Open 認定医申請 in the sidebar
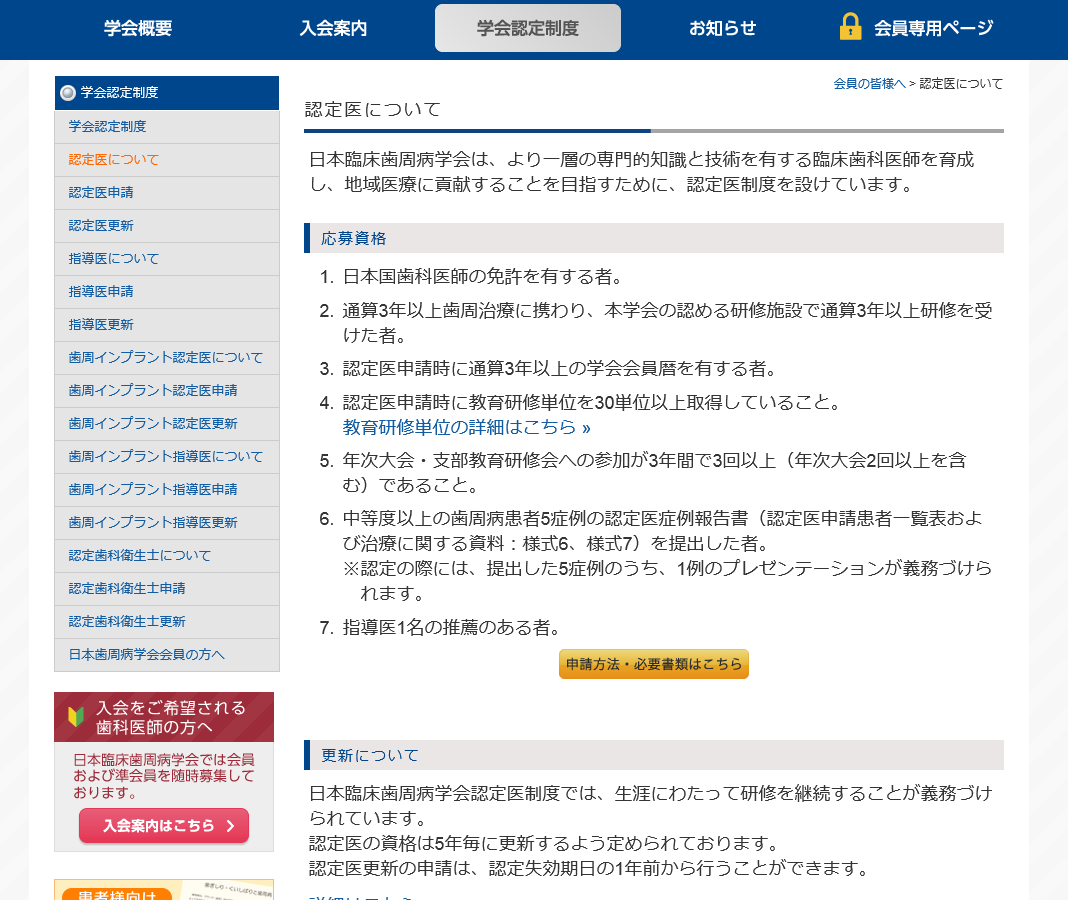The width and height of the screenshot is (1068, 900). [101, 192]
